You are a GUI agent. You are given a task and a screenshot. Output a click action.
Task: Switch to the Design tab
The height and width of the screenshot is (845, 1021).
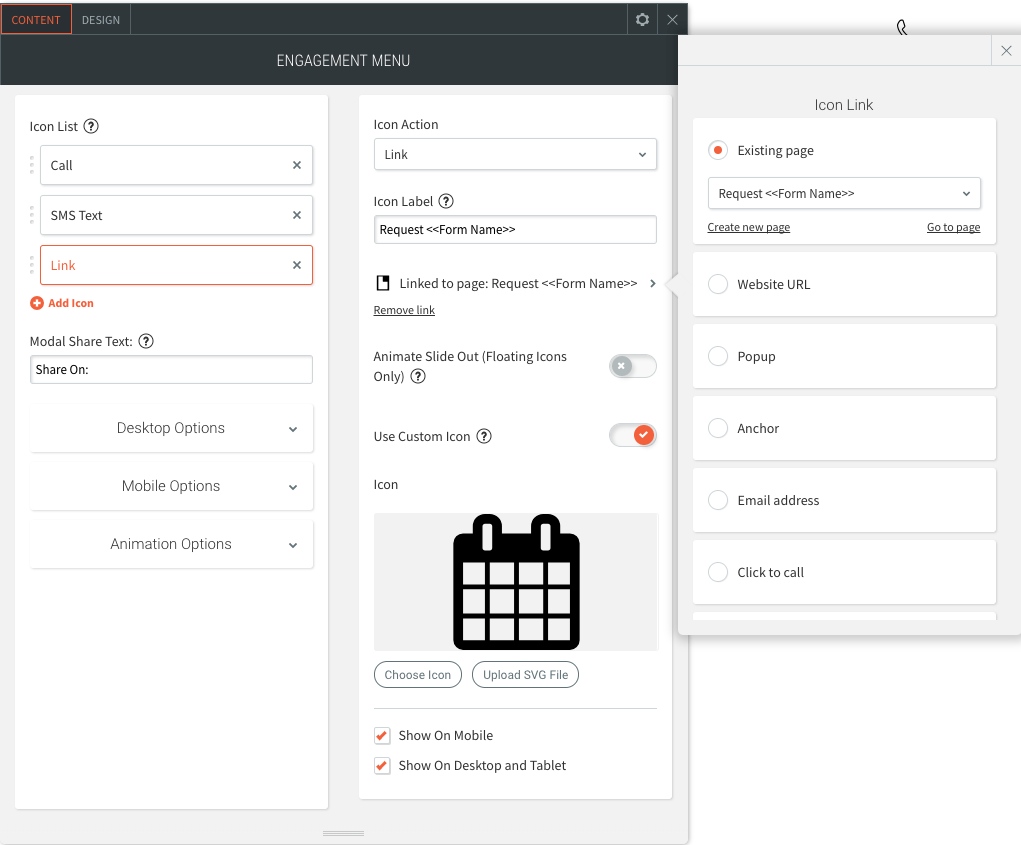[x=101, y=20]
